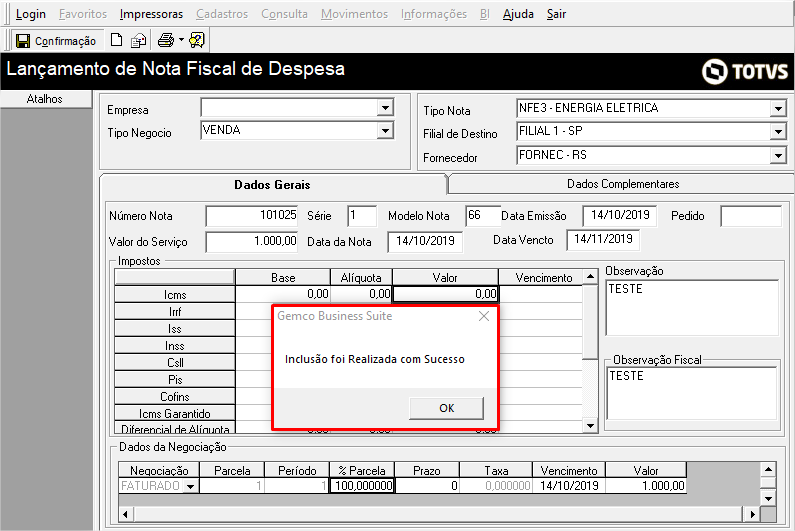
Task: Click negotiation grid scroll left arrow
Action: 126,514
